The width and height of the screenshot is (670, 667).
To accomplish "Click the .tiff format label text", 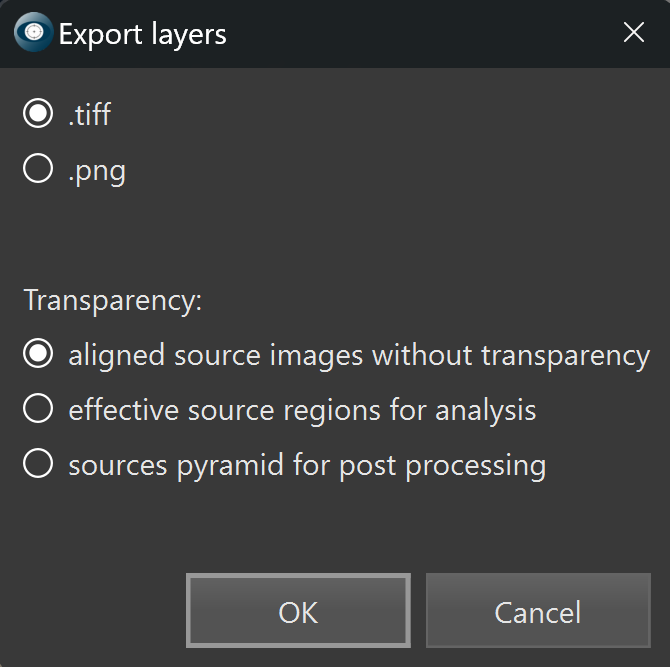I will point(89,114).
